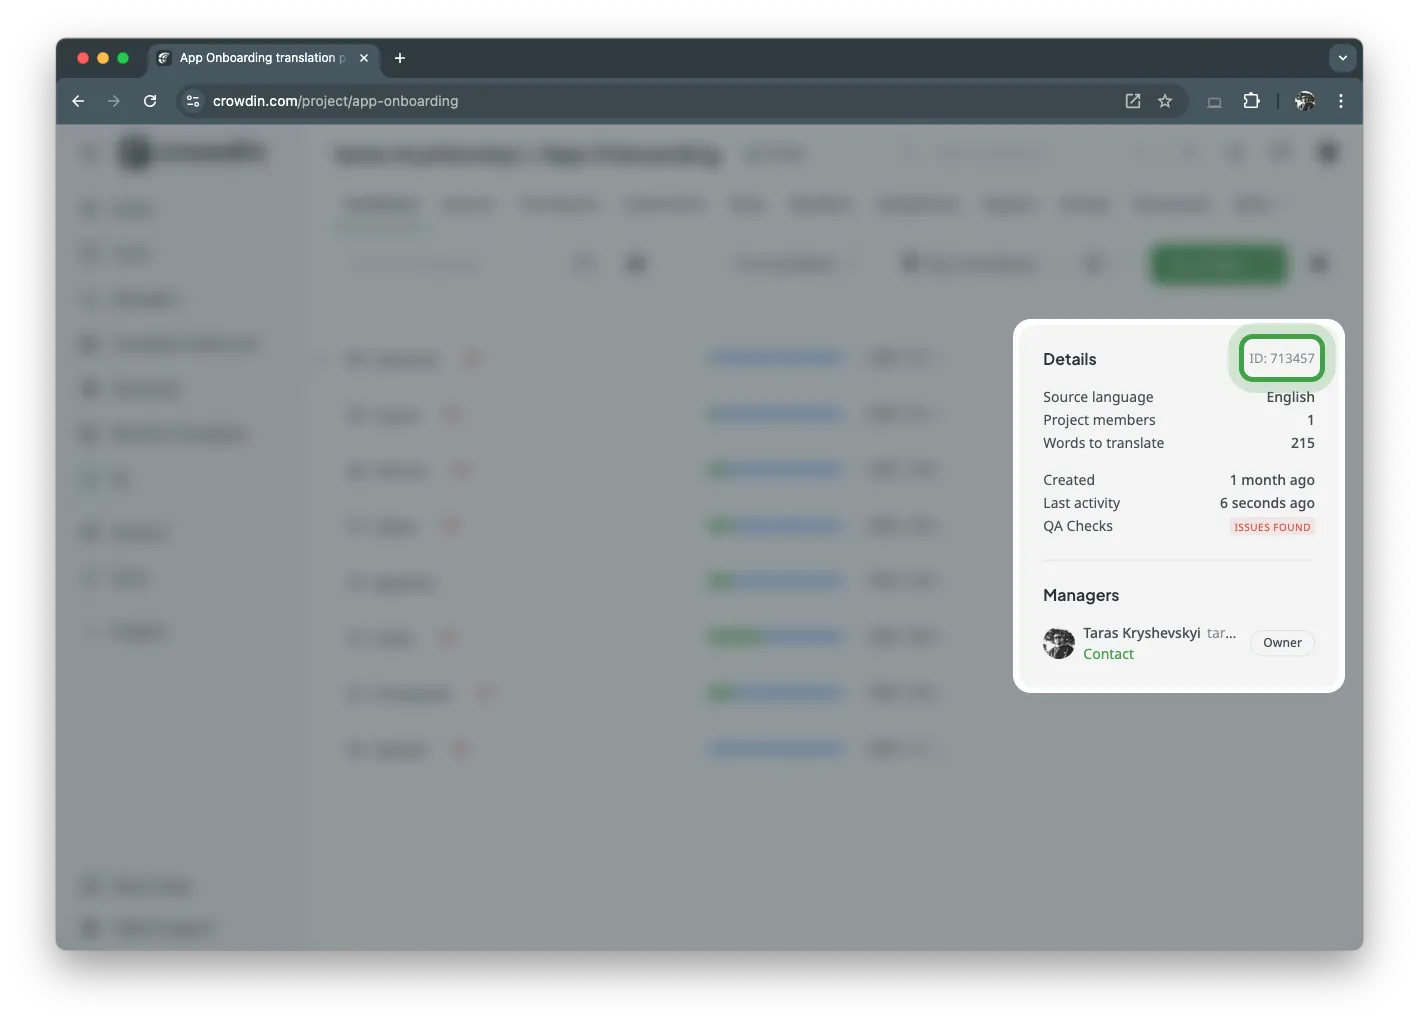This screenshot has height=1024, width=1419.
Task: Open a new tab with the plus button
Action: [400, 58]
